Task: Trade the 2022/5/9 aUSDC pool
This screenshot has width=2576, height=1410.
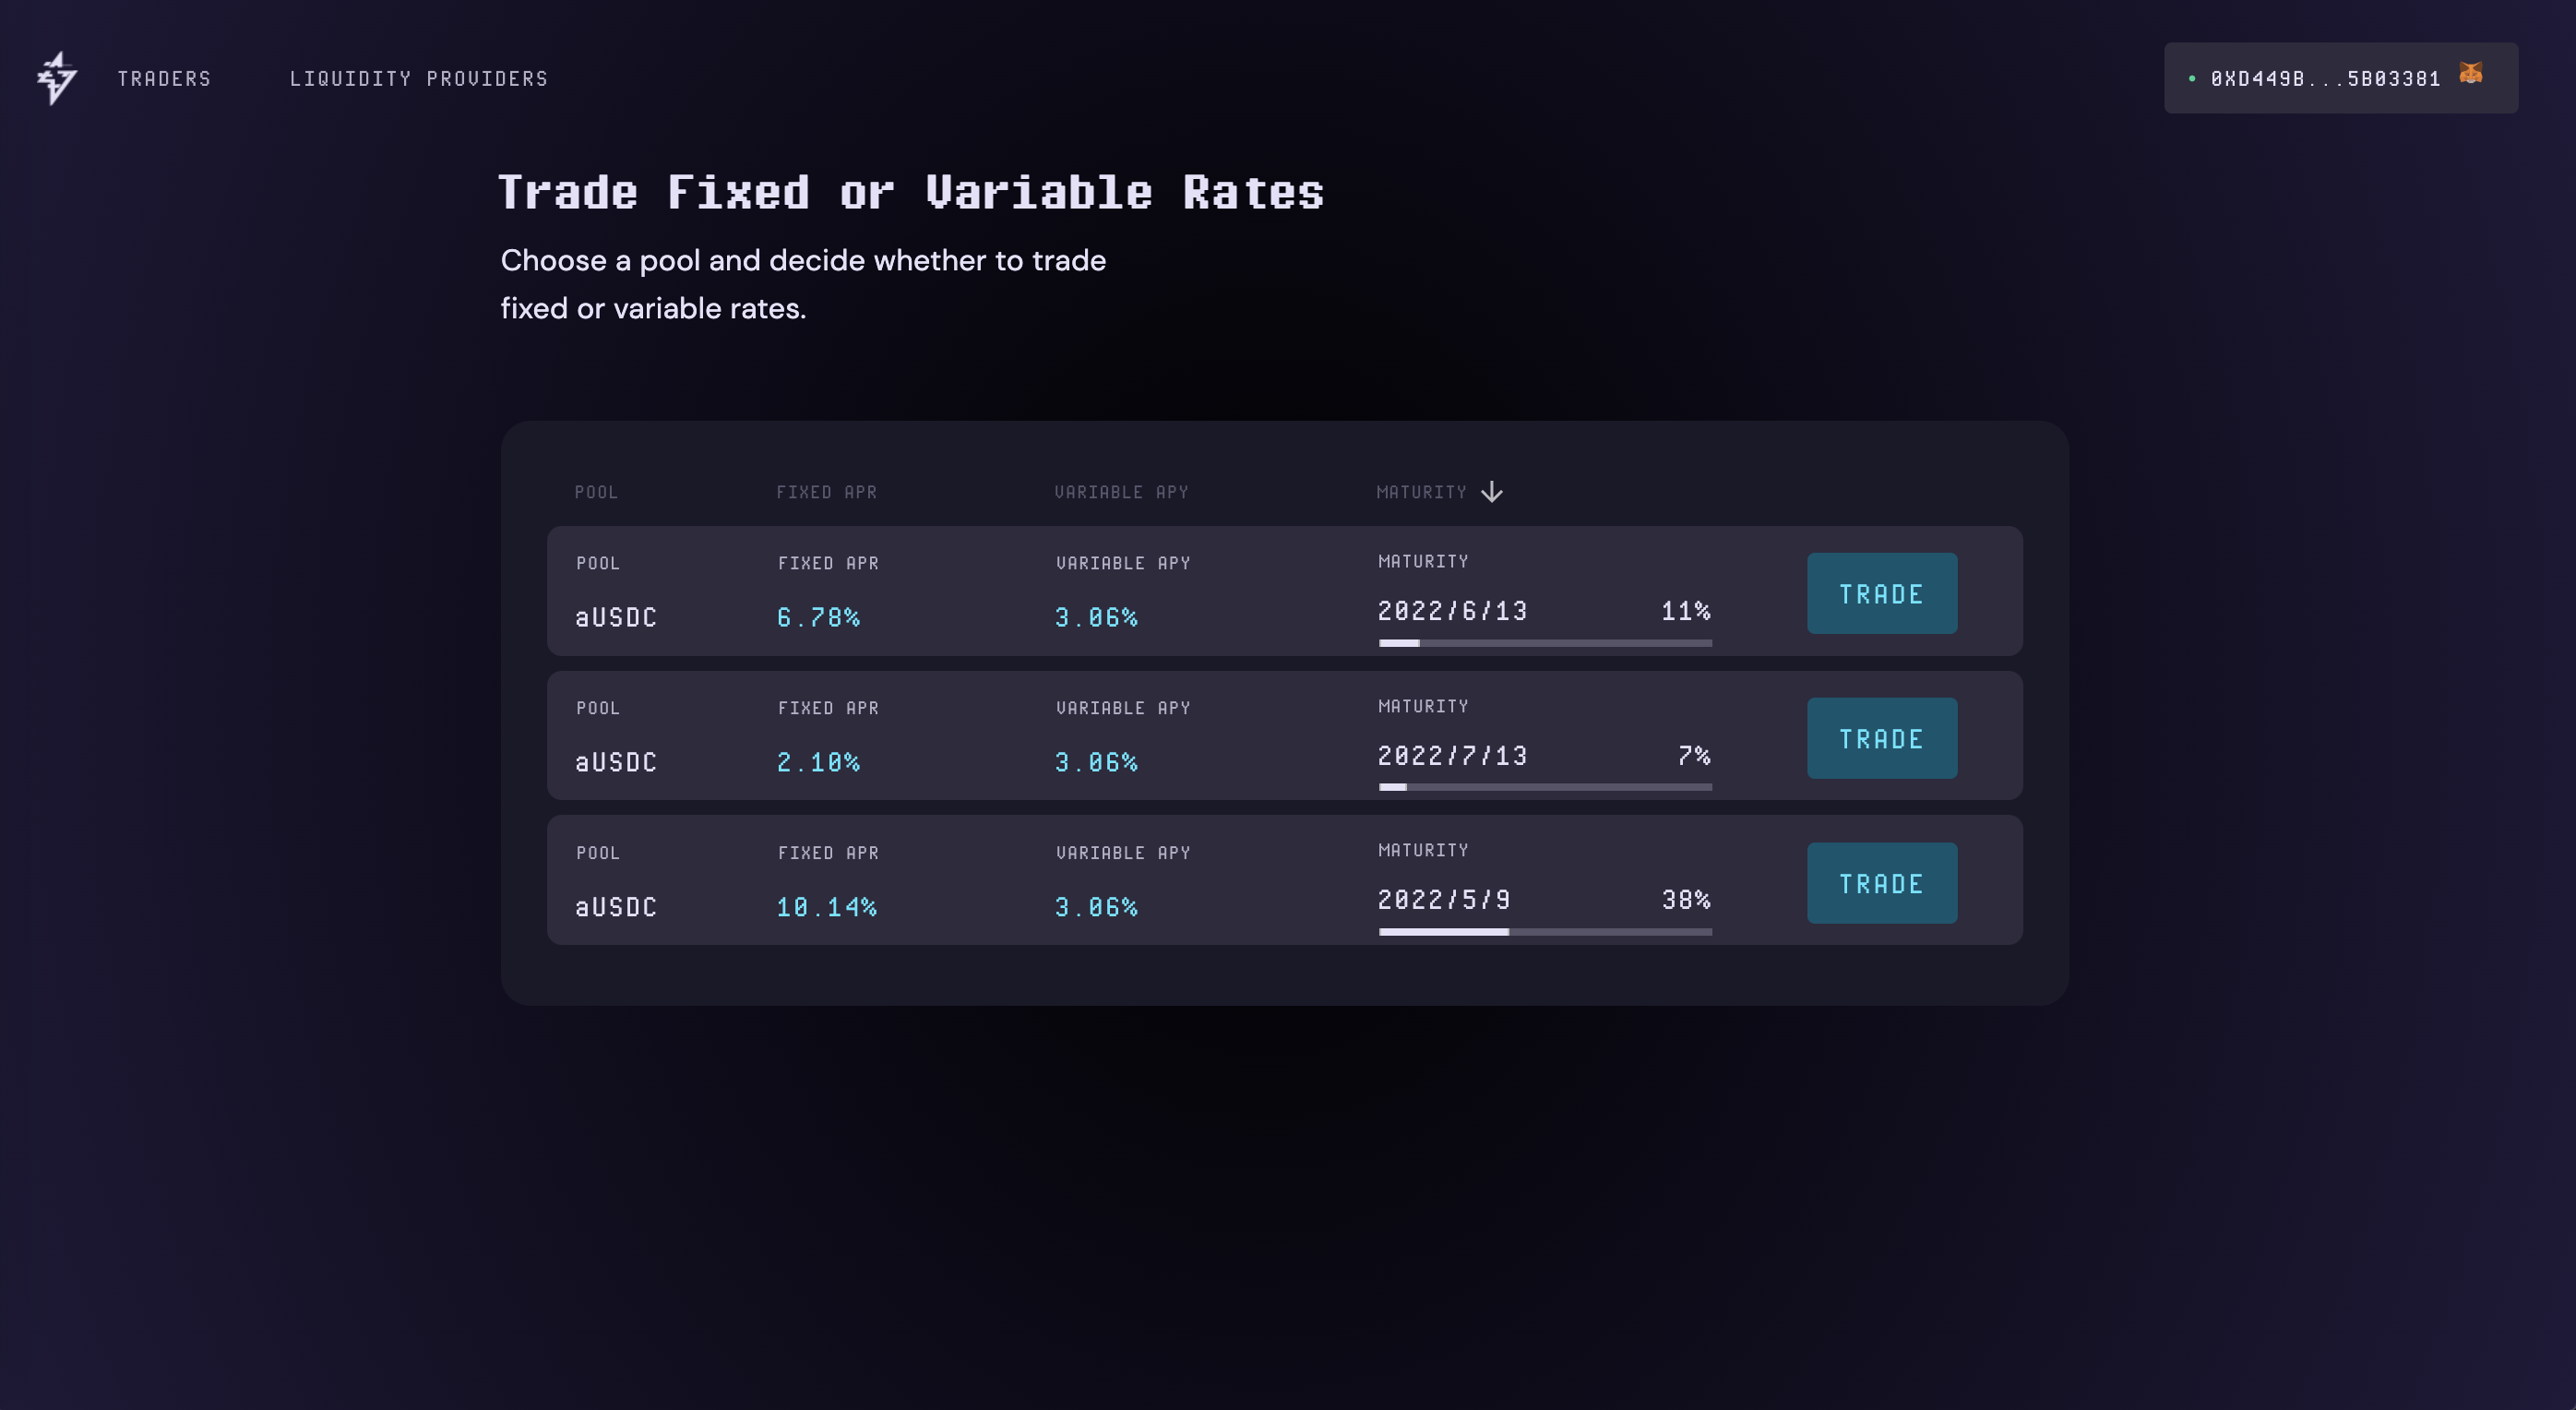Action: coord(1881,884)
